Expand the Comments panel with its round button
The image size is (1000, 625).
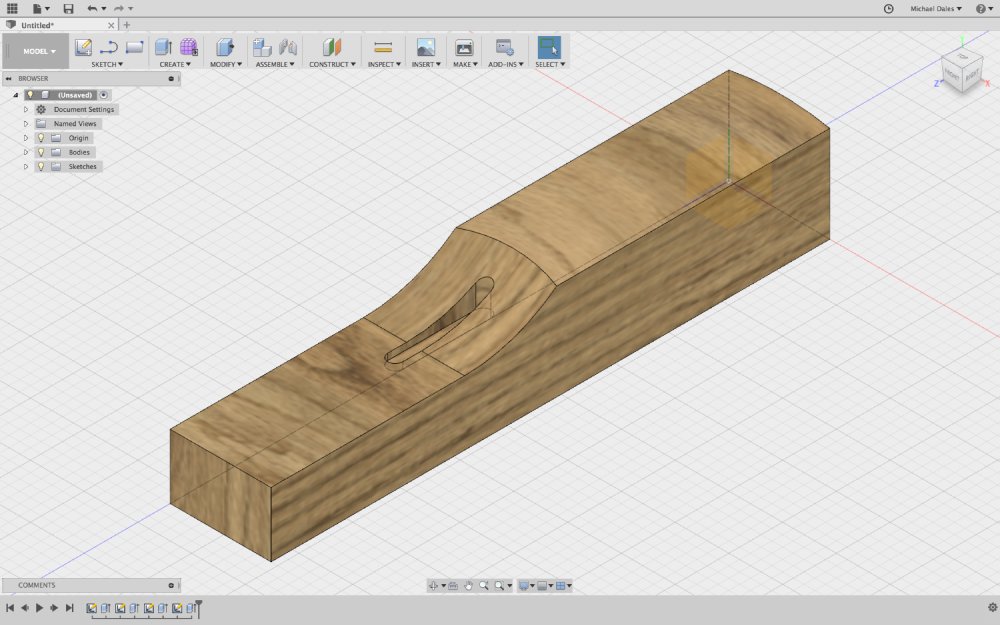point(171,585)
